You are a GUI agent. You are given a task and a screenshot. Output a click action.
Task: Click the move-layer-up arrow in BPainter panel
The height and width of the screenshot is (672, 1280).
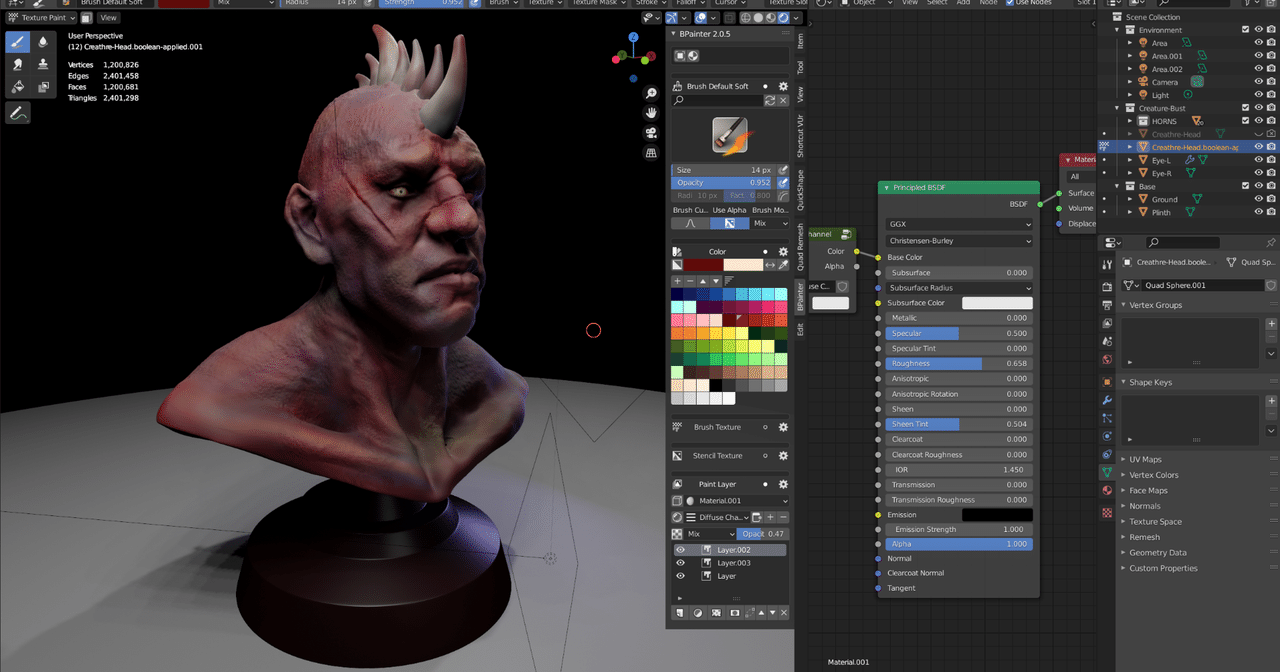760,611
